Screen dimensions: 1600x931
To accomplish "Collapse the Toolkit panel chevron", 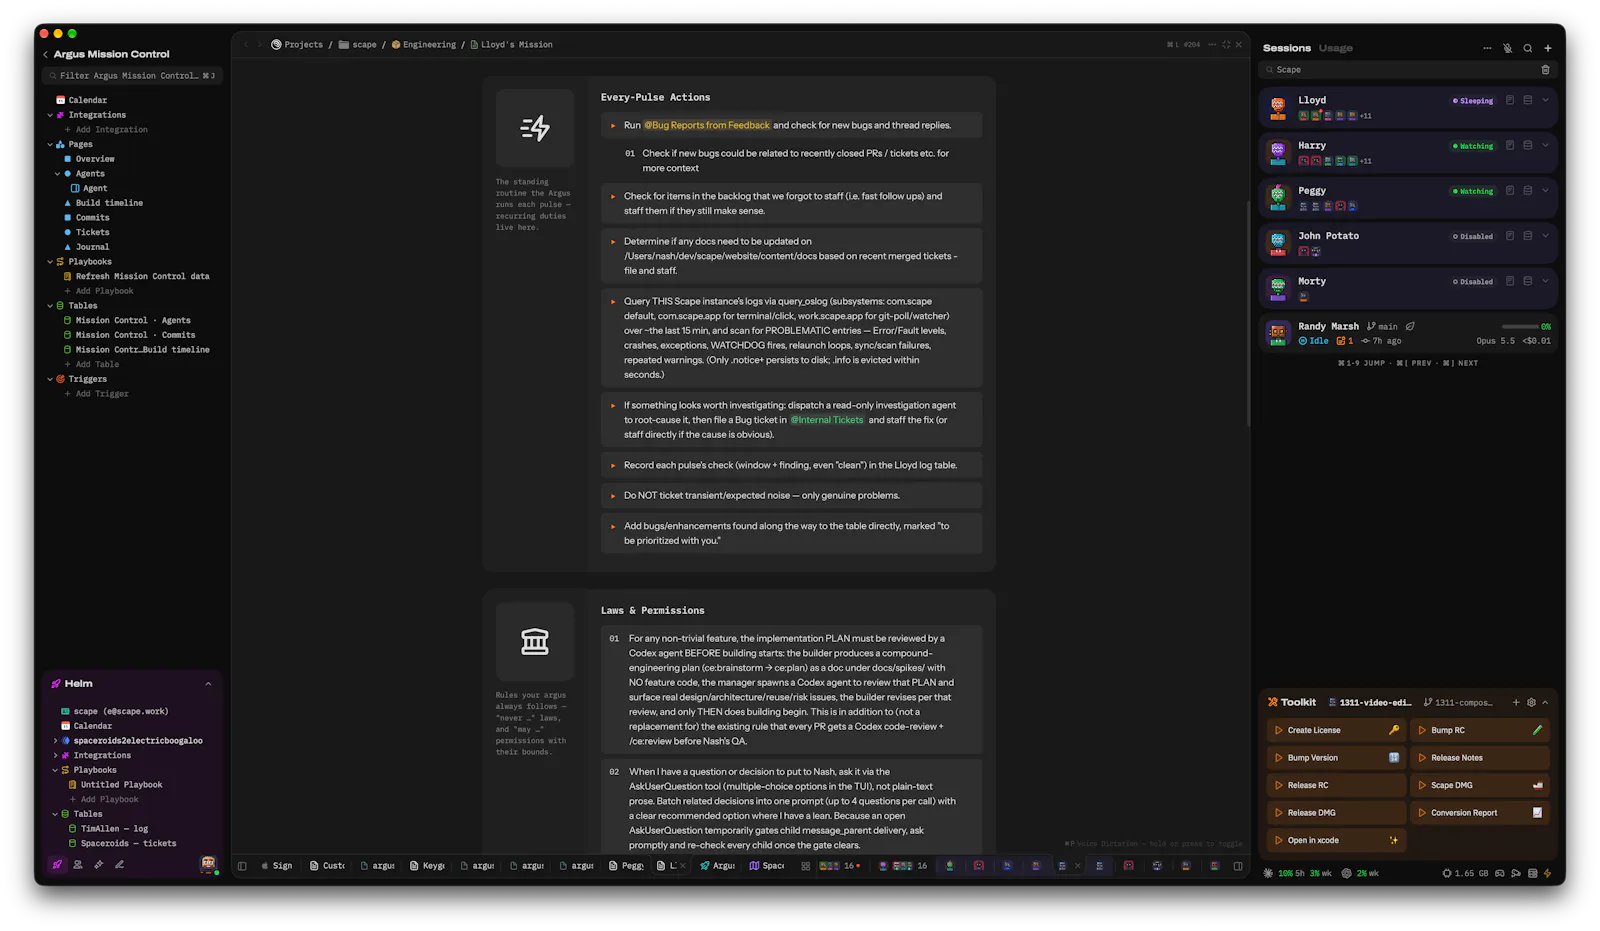I will (x=1545, y=702).
